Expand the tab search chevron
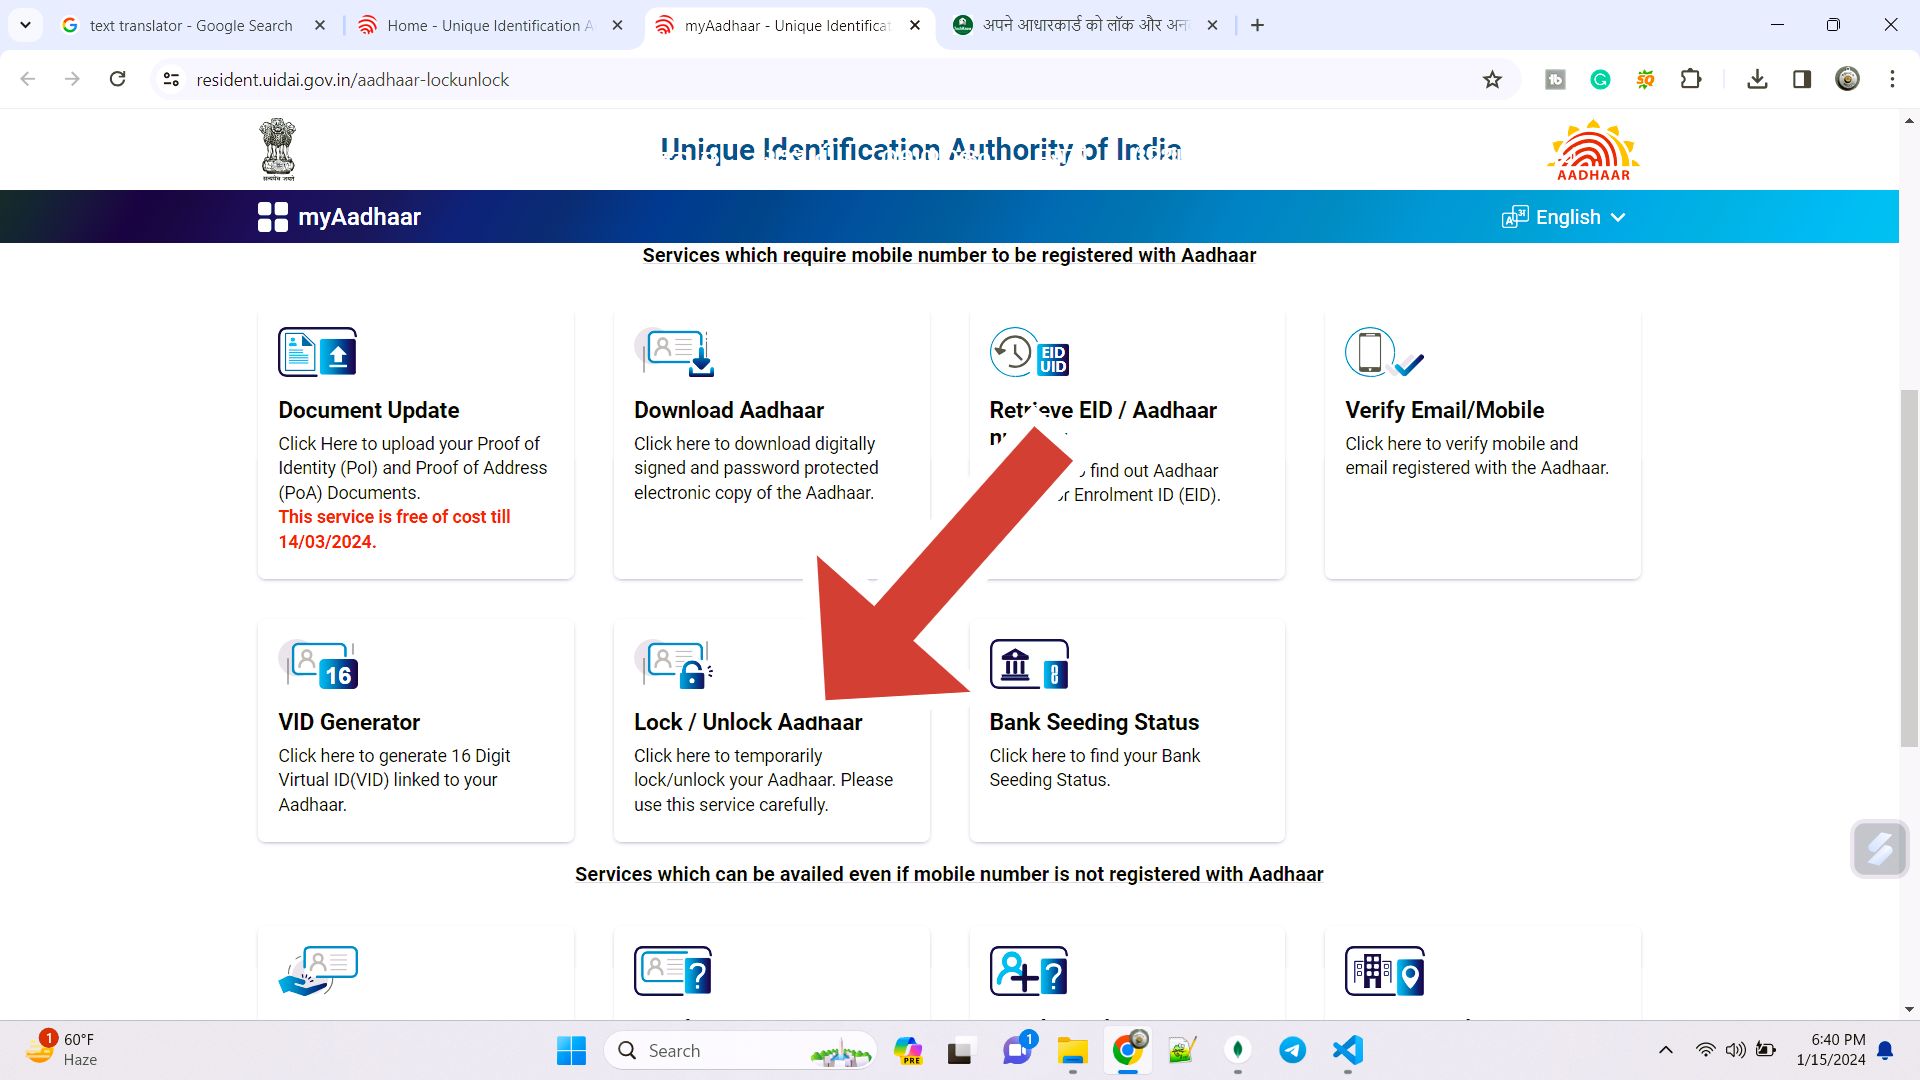The width and height of the screenshot is (1920, 1080). (x=25, y=25)
